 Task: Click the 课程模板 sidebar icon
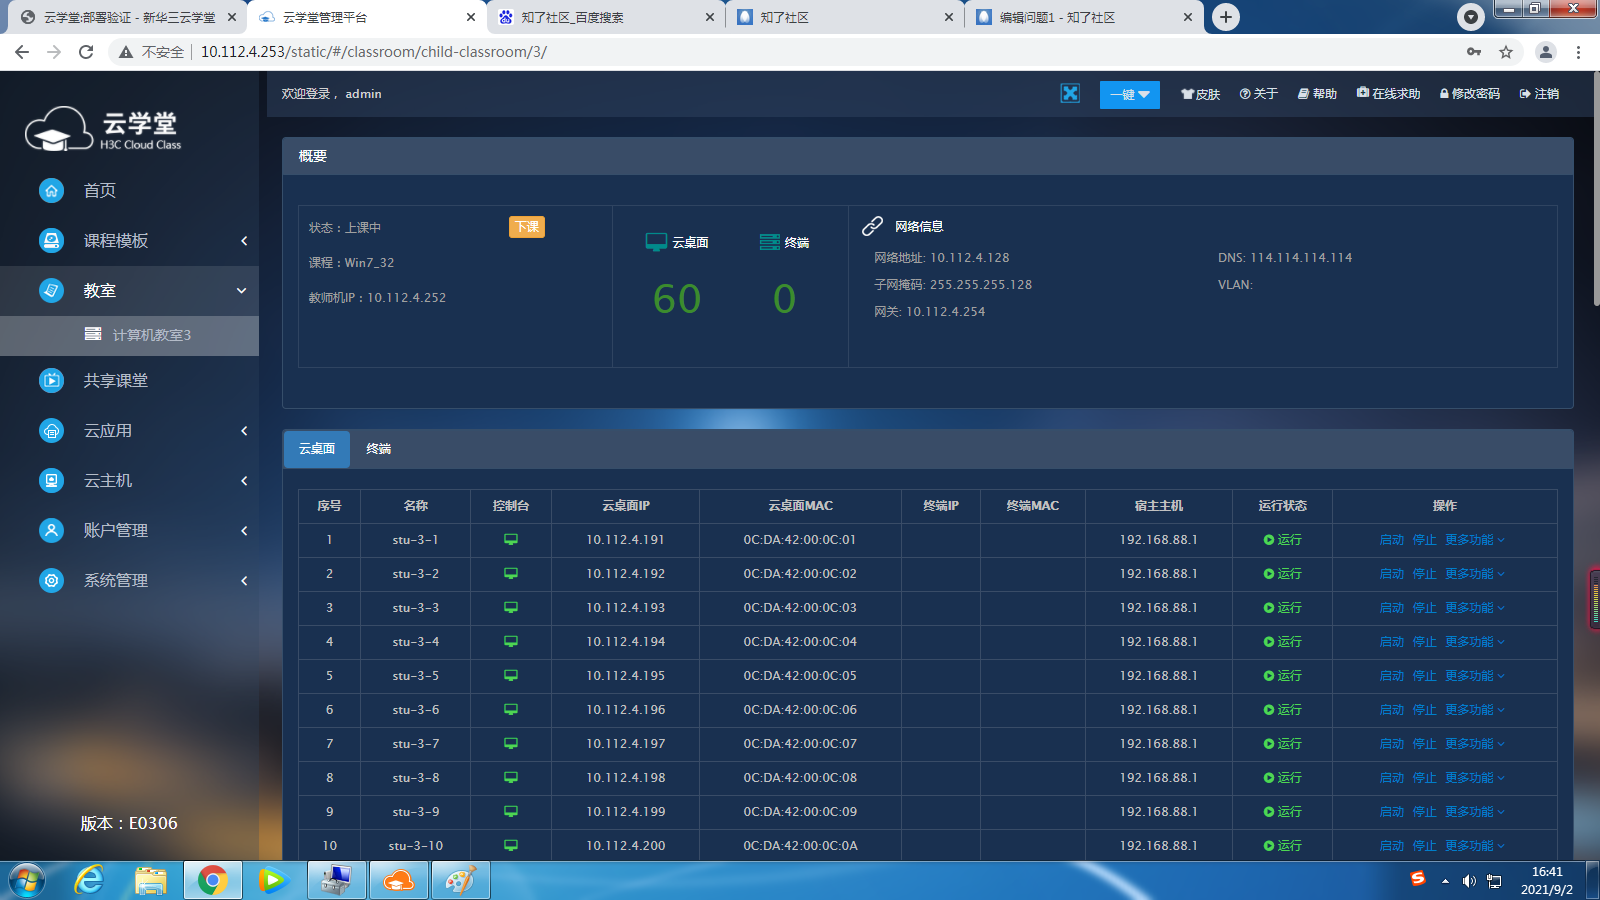point(51,240)
